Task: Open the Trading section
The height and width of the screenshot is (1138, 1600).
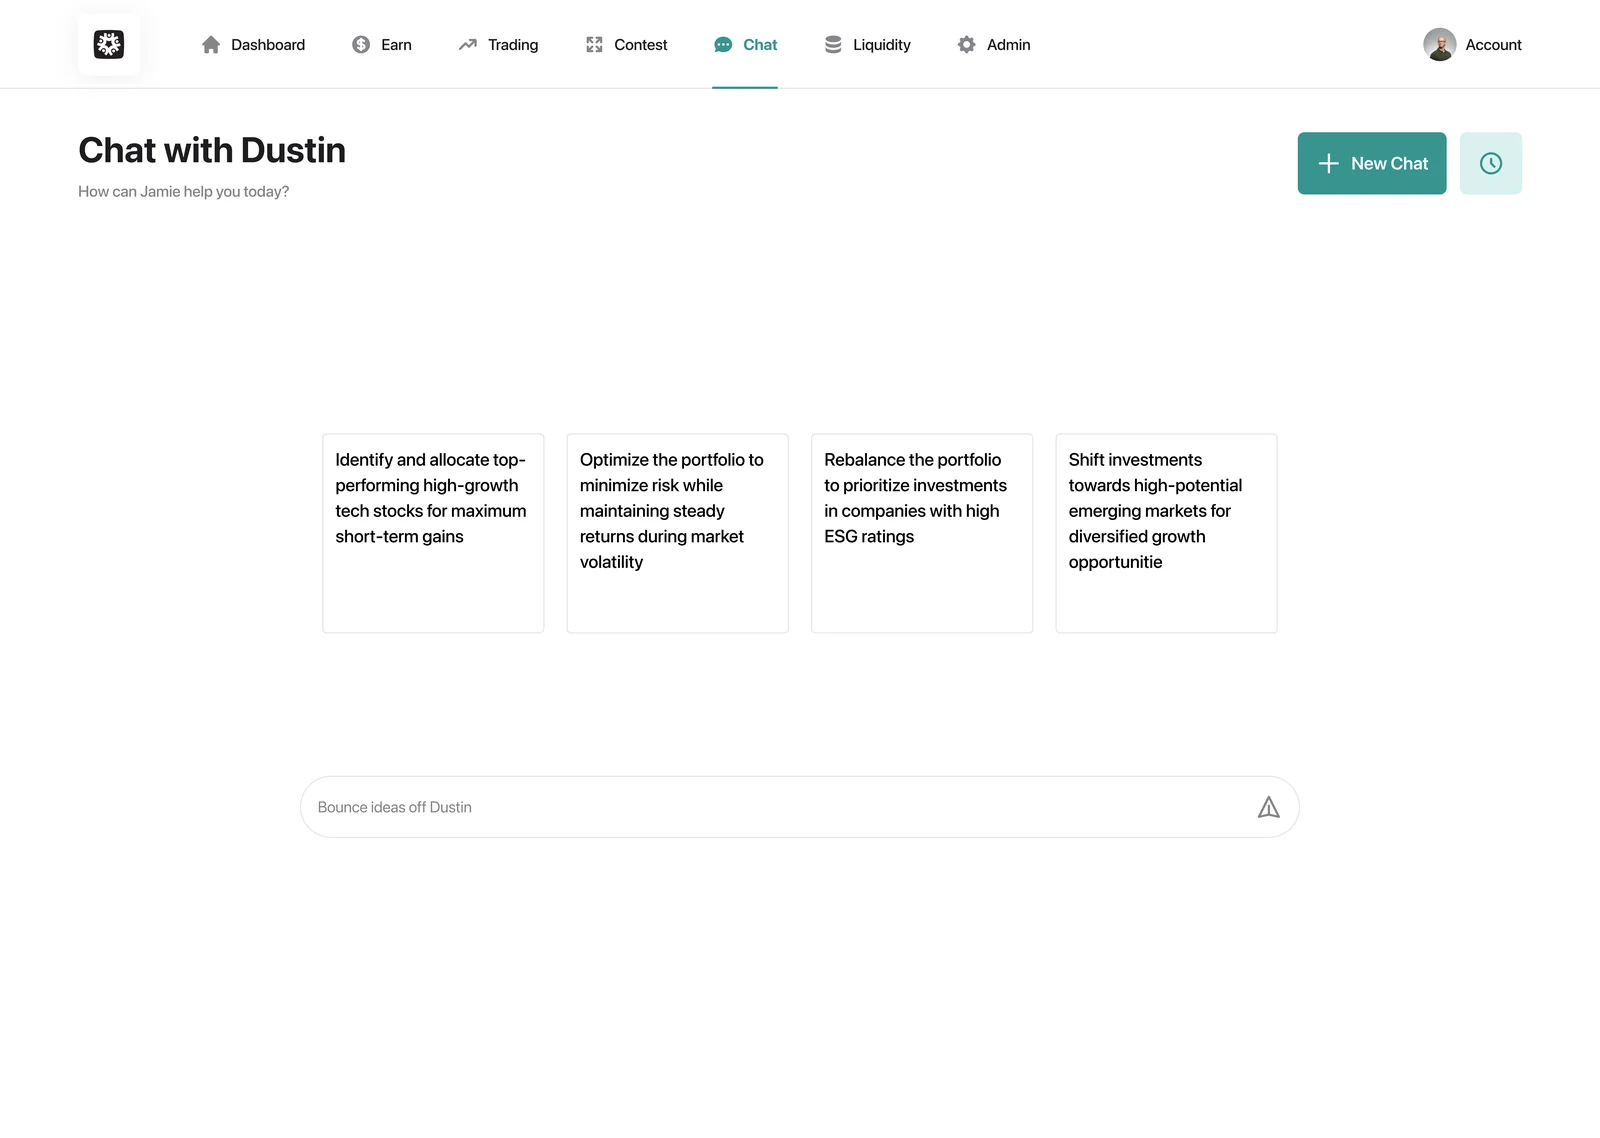Action: coord(513,45)
